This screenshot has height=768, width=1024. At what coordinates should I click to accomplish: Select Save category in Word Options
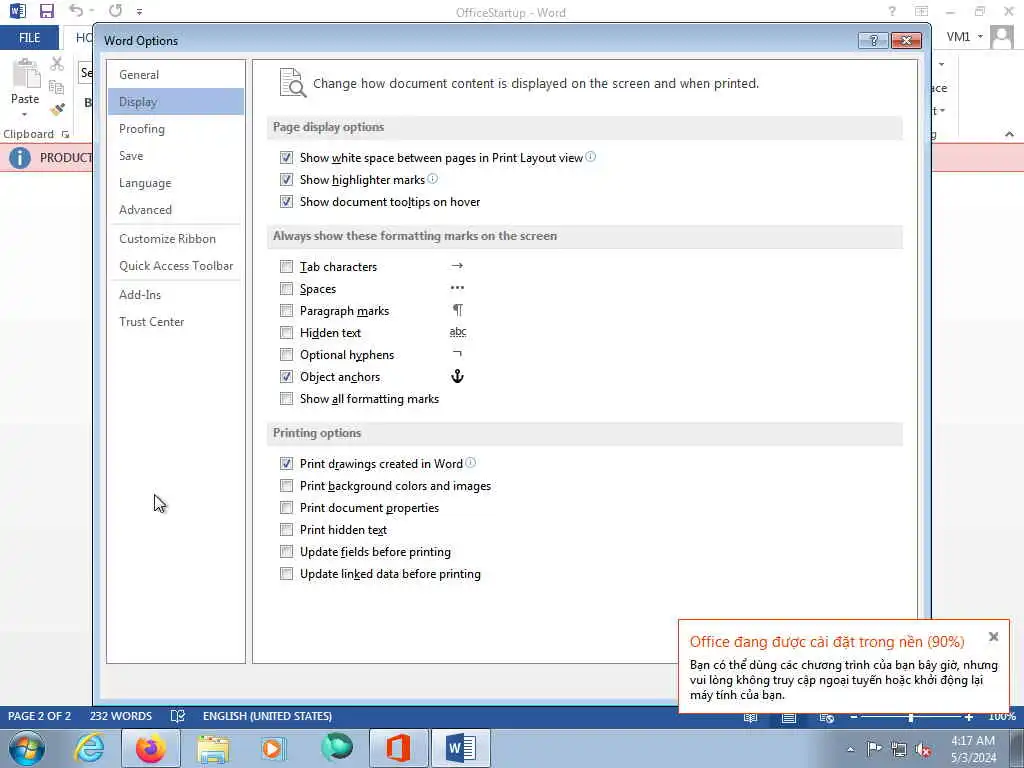point(176,155)
